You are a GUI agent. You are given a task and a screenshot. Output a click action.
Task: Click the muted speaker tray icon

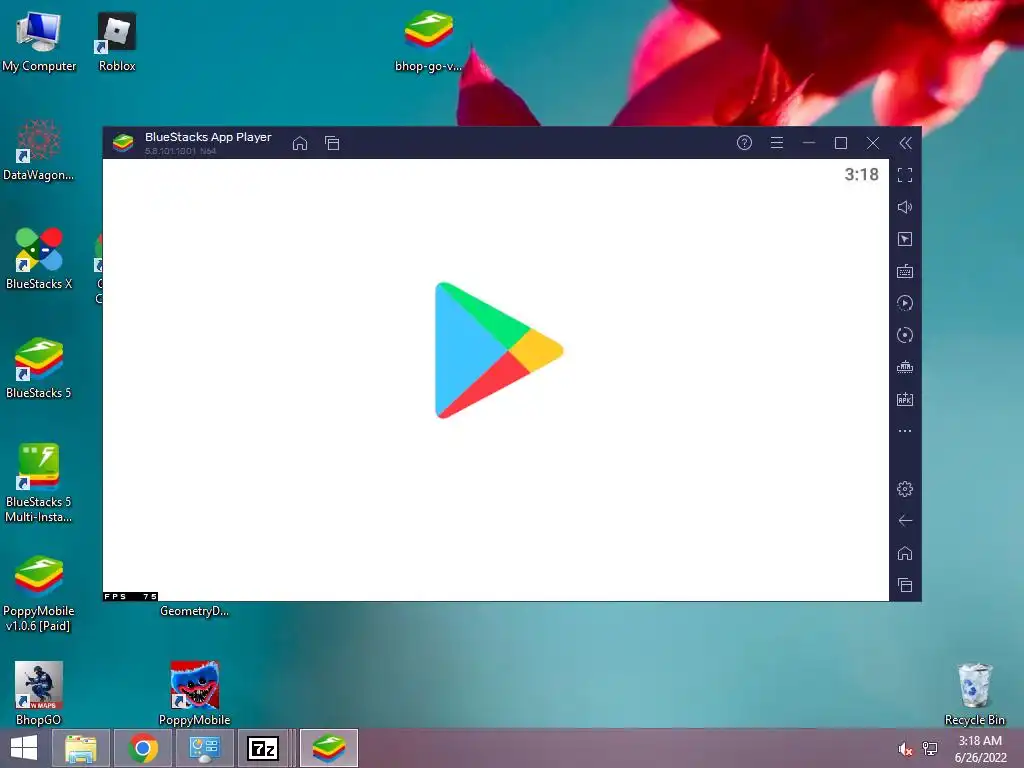tap(905, 749)
